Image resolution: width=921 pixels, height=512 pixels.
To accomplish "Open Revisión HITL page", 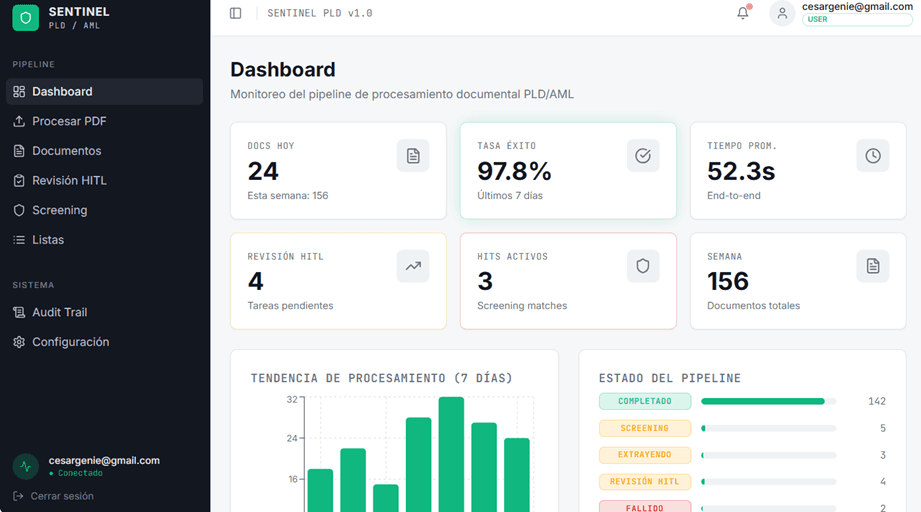I will click(105, 180).
